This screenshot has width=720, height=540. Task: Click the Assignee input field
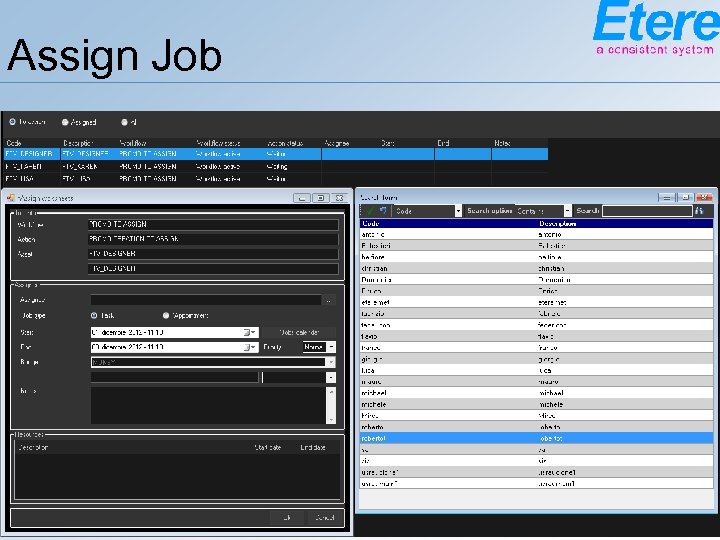point(206,300)
